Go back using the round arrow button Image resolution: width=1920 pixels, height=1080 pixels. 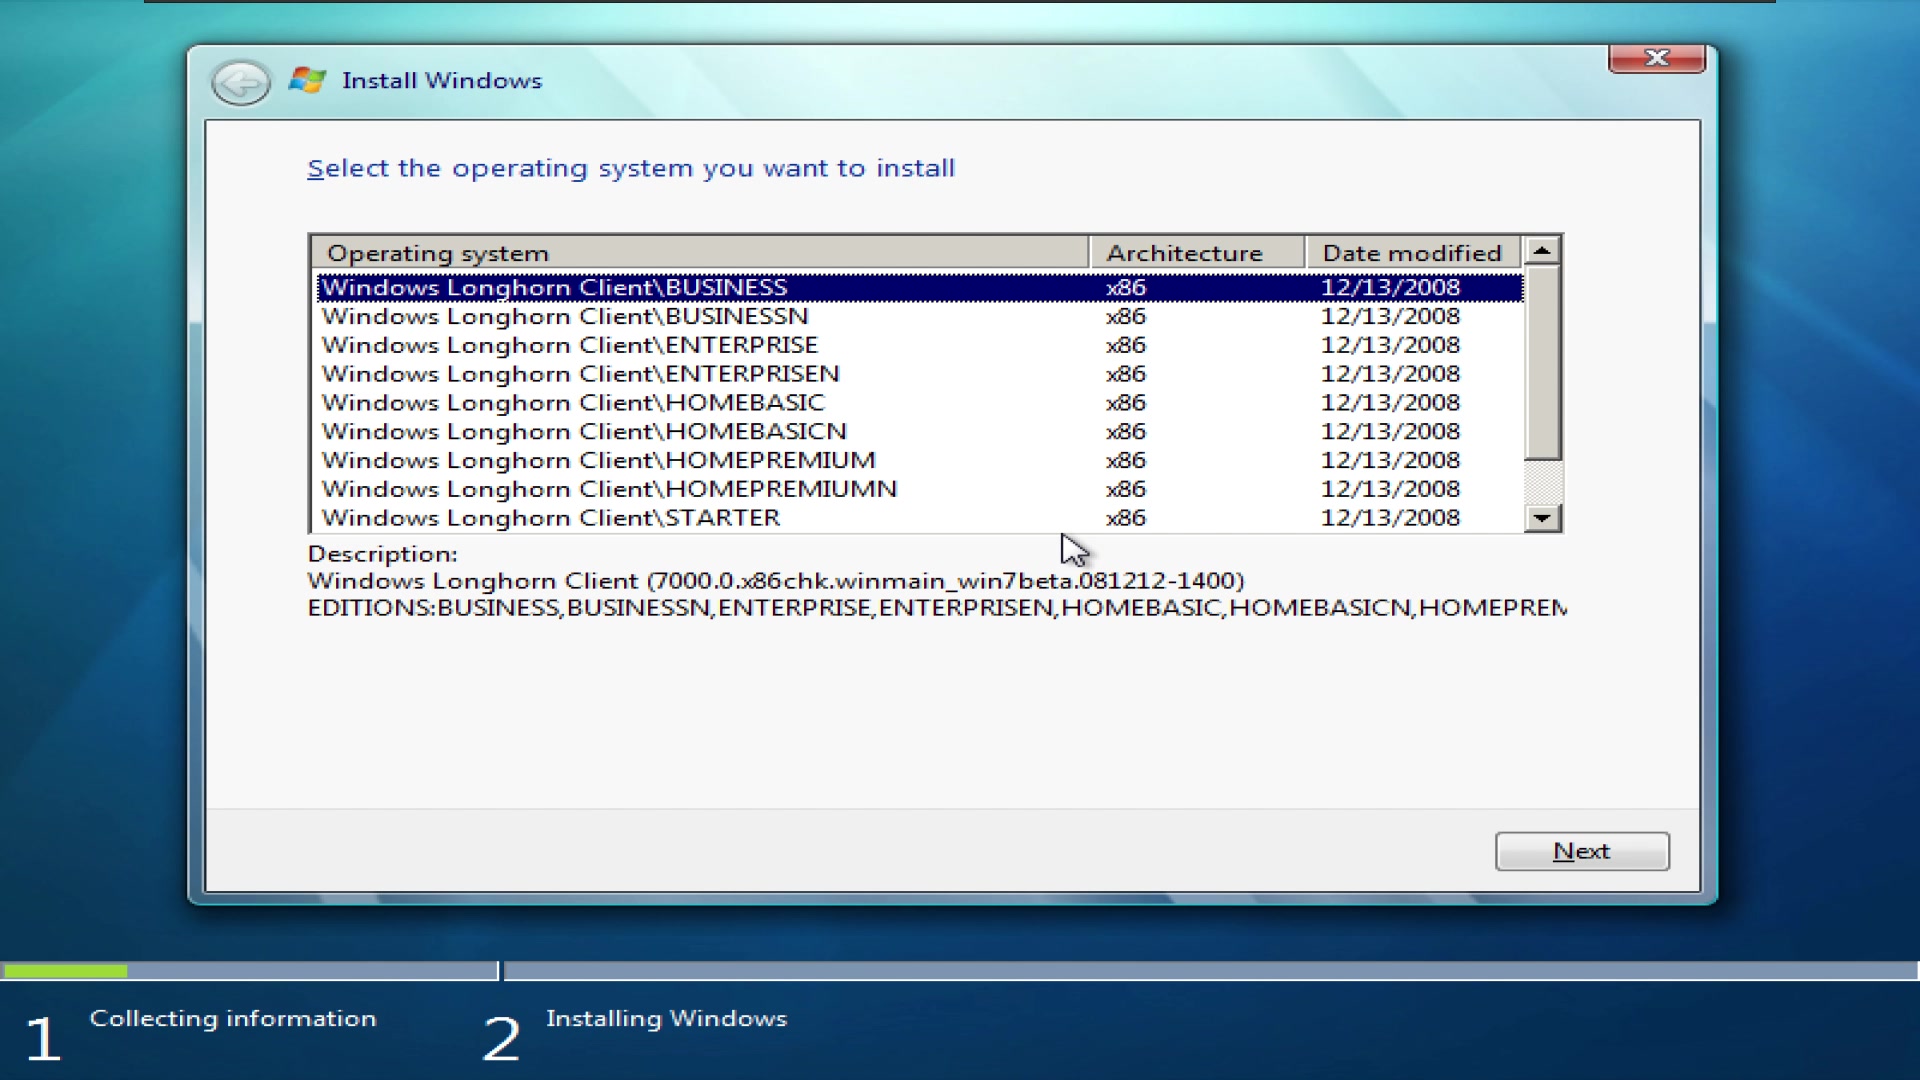[x=240, y=83]
